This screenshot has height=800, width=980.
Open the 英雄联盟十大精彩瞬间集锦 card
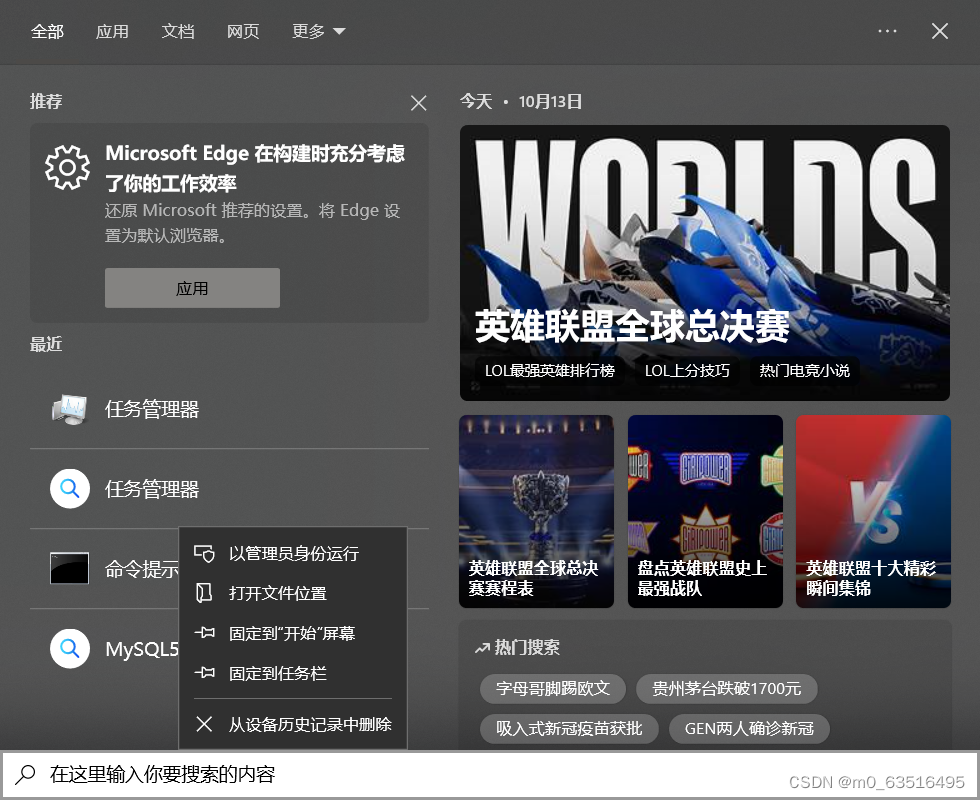pos(873,511)
